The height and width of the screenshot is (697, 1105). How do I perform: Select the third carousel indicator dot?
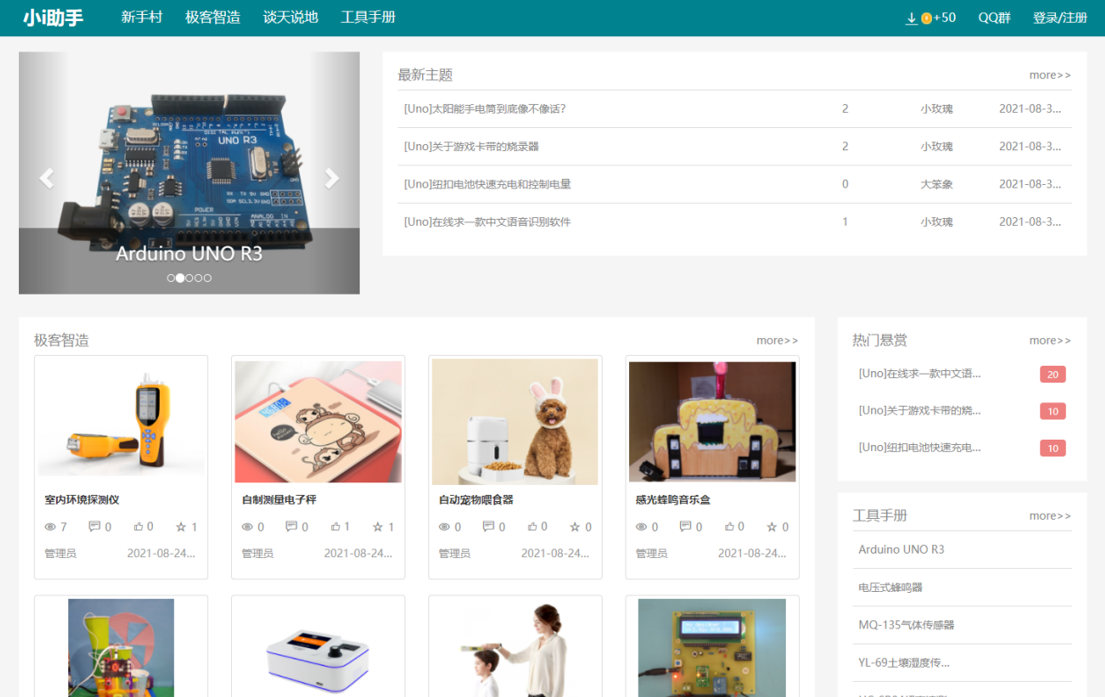[189, 278]
